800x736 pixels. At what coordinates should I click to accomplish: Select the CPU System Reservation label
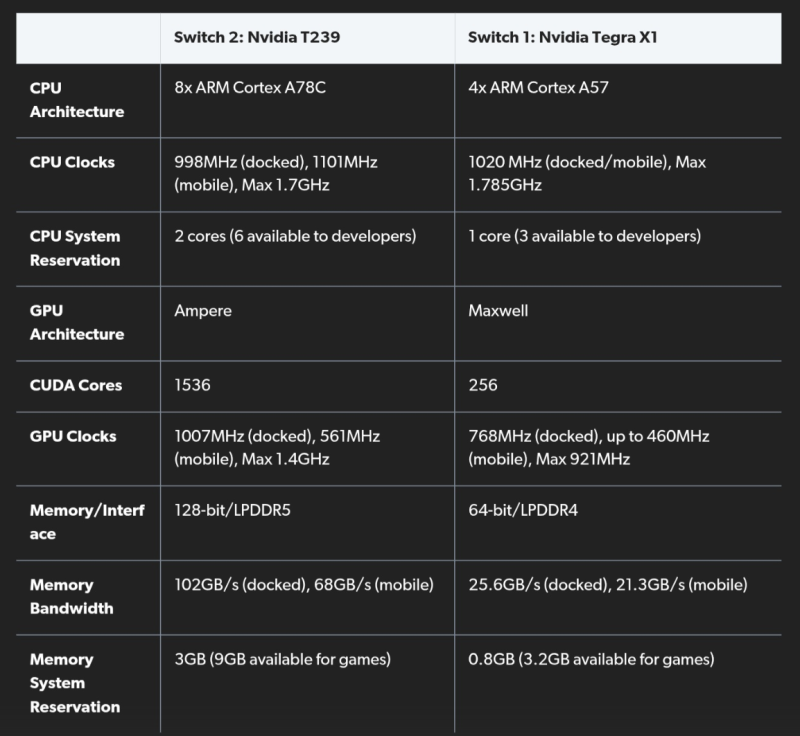75,248
